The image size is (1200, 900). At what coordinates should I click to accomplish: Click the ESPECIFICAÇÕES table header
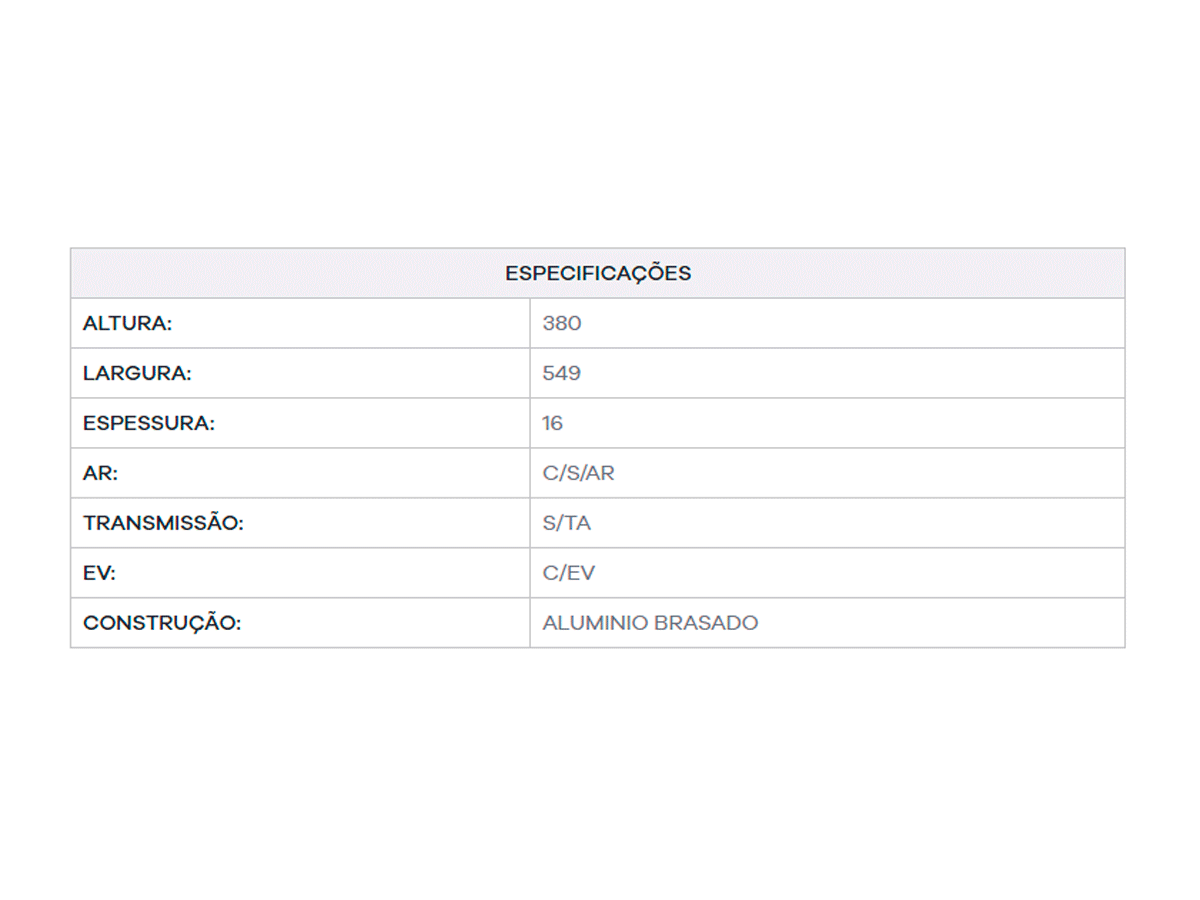[x=597, y=273]
